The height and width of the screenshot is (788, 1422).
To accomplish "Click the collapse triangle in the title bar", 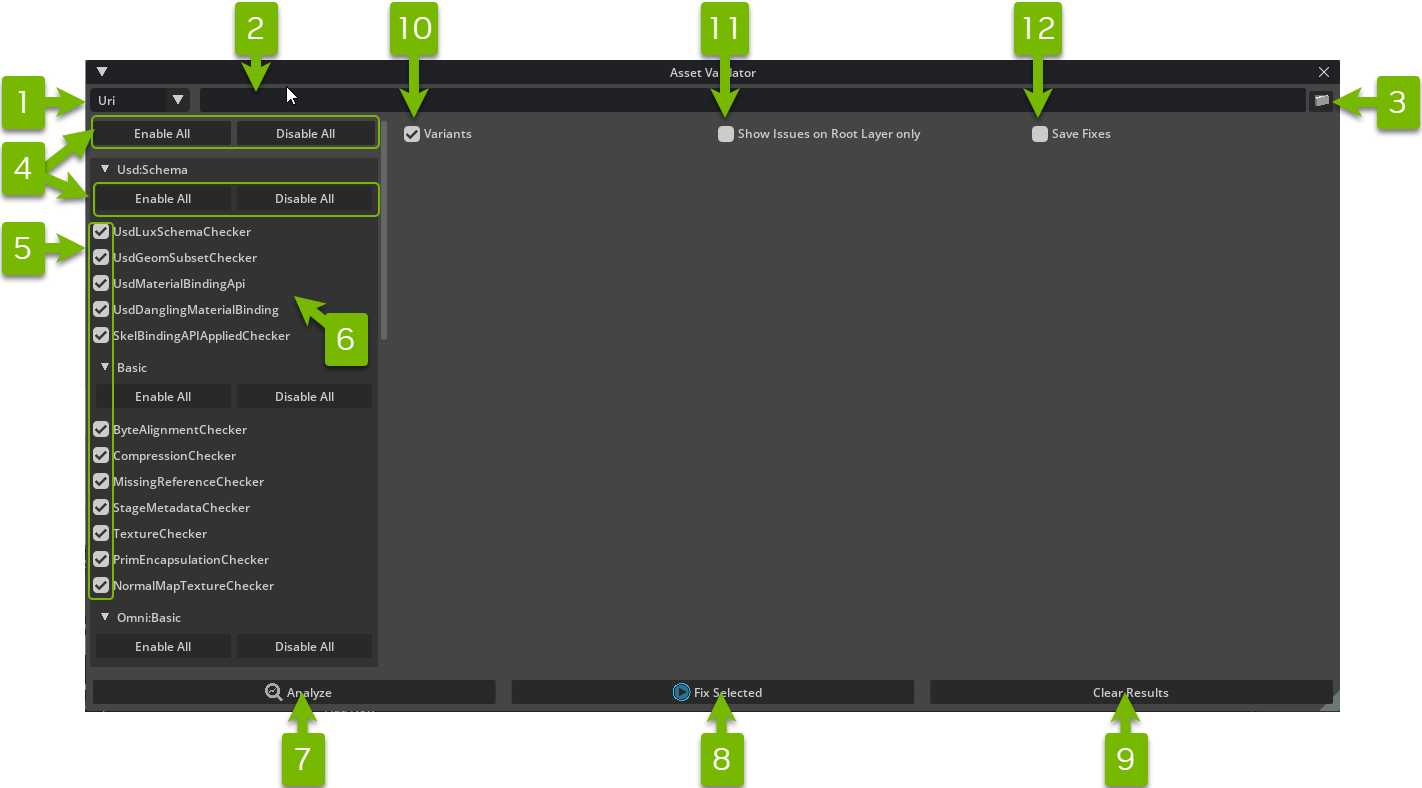I will (x=101, y=71).
